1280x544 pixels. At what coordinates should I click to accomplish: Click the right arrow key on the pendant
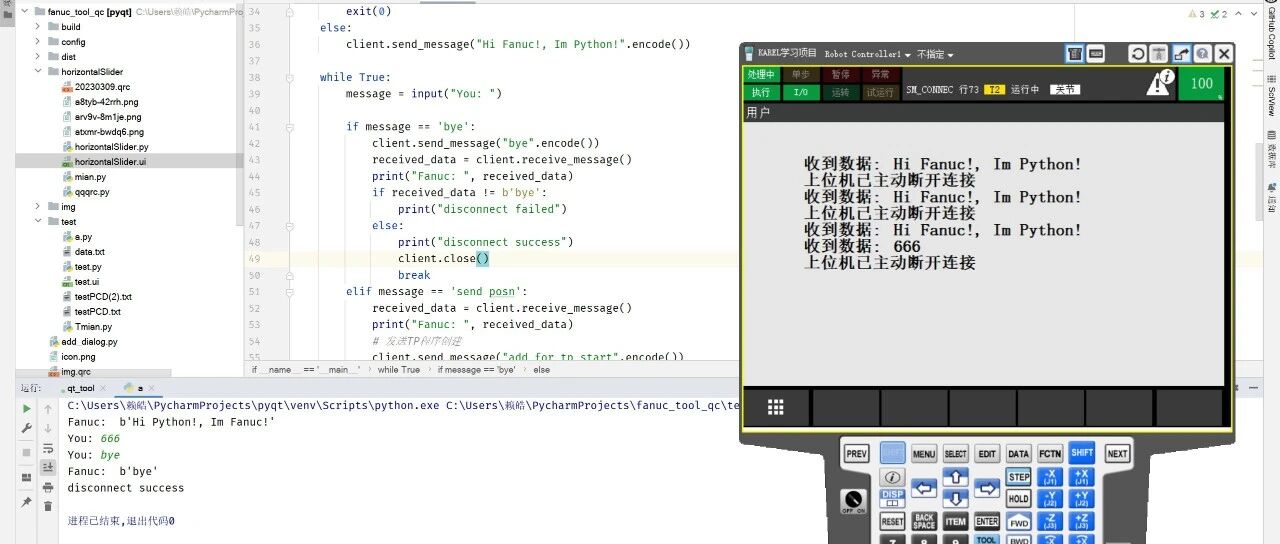(x=987, y=489)
